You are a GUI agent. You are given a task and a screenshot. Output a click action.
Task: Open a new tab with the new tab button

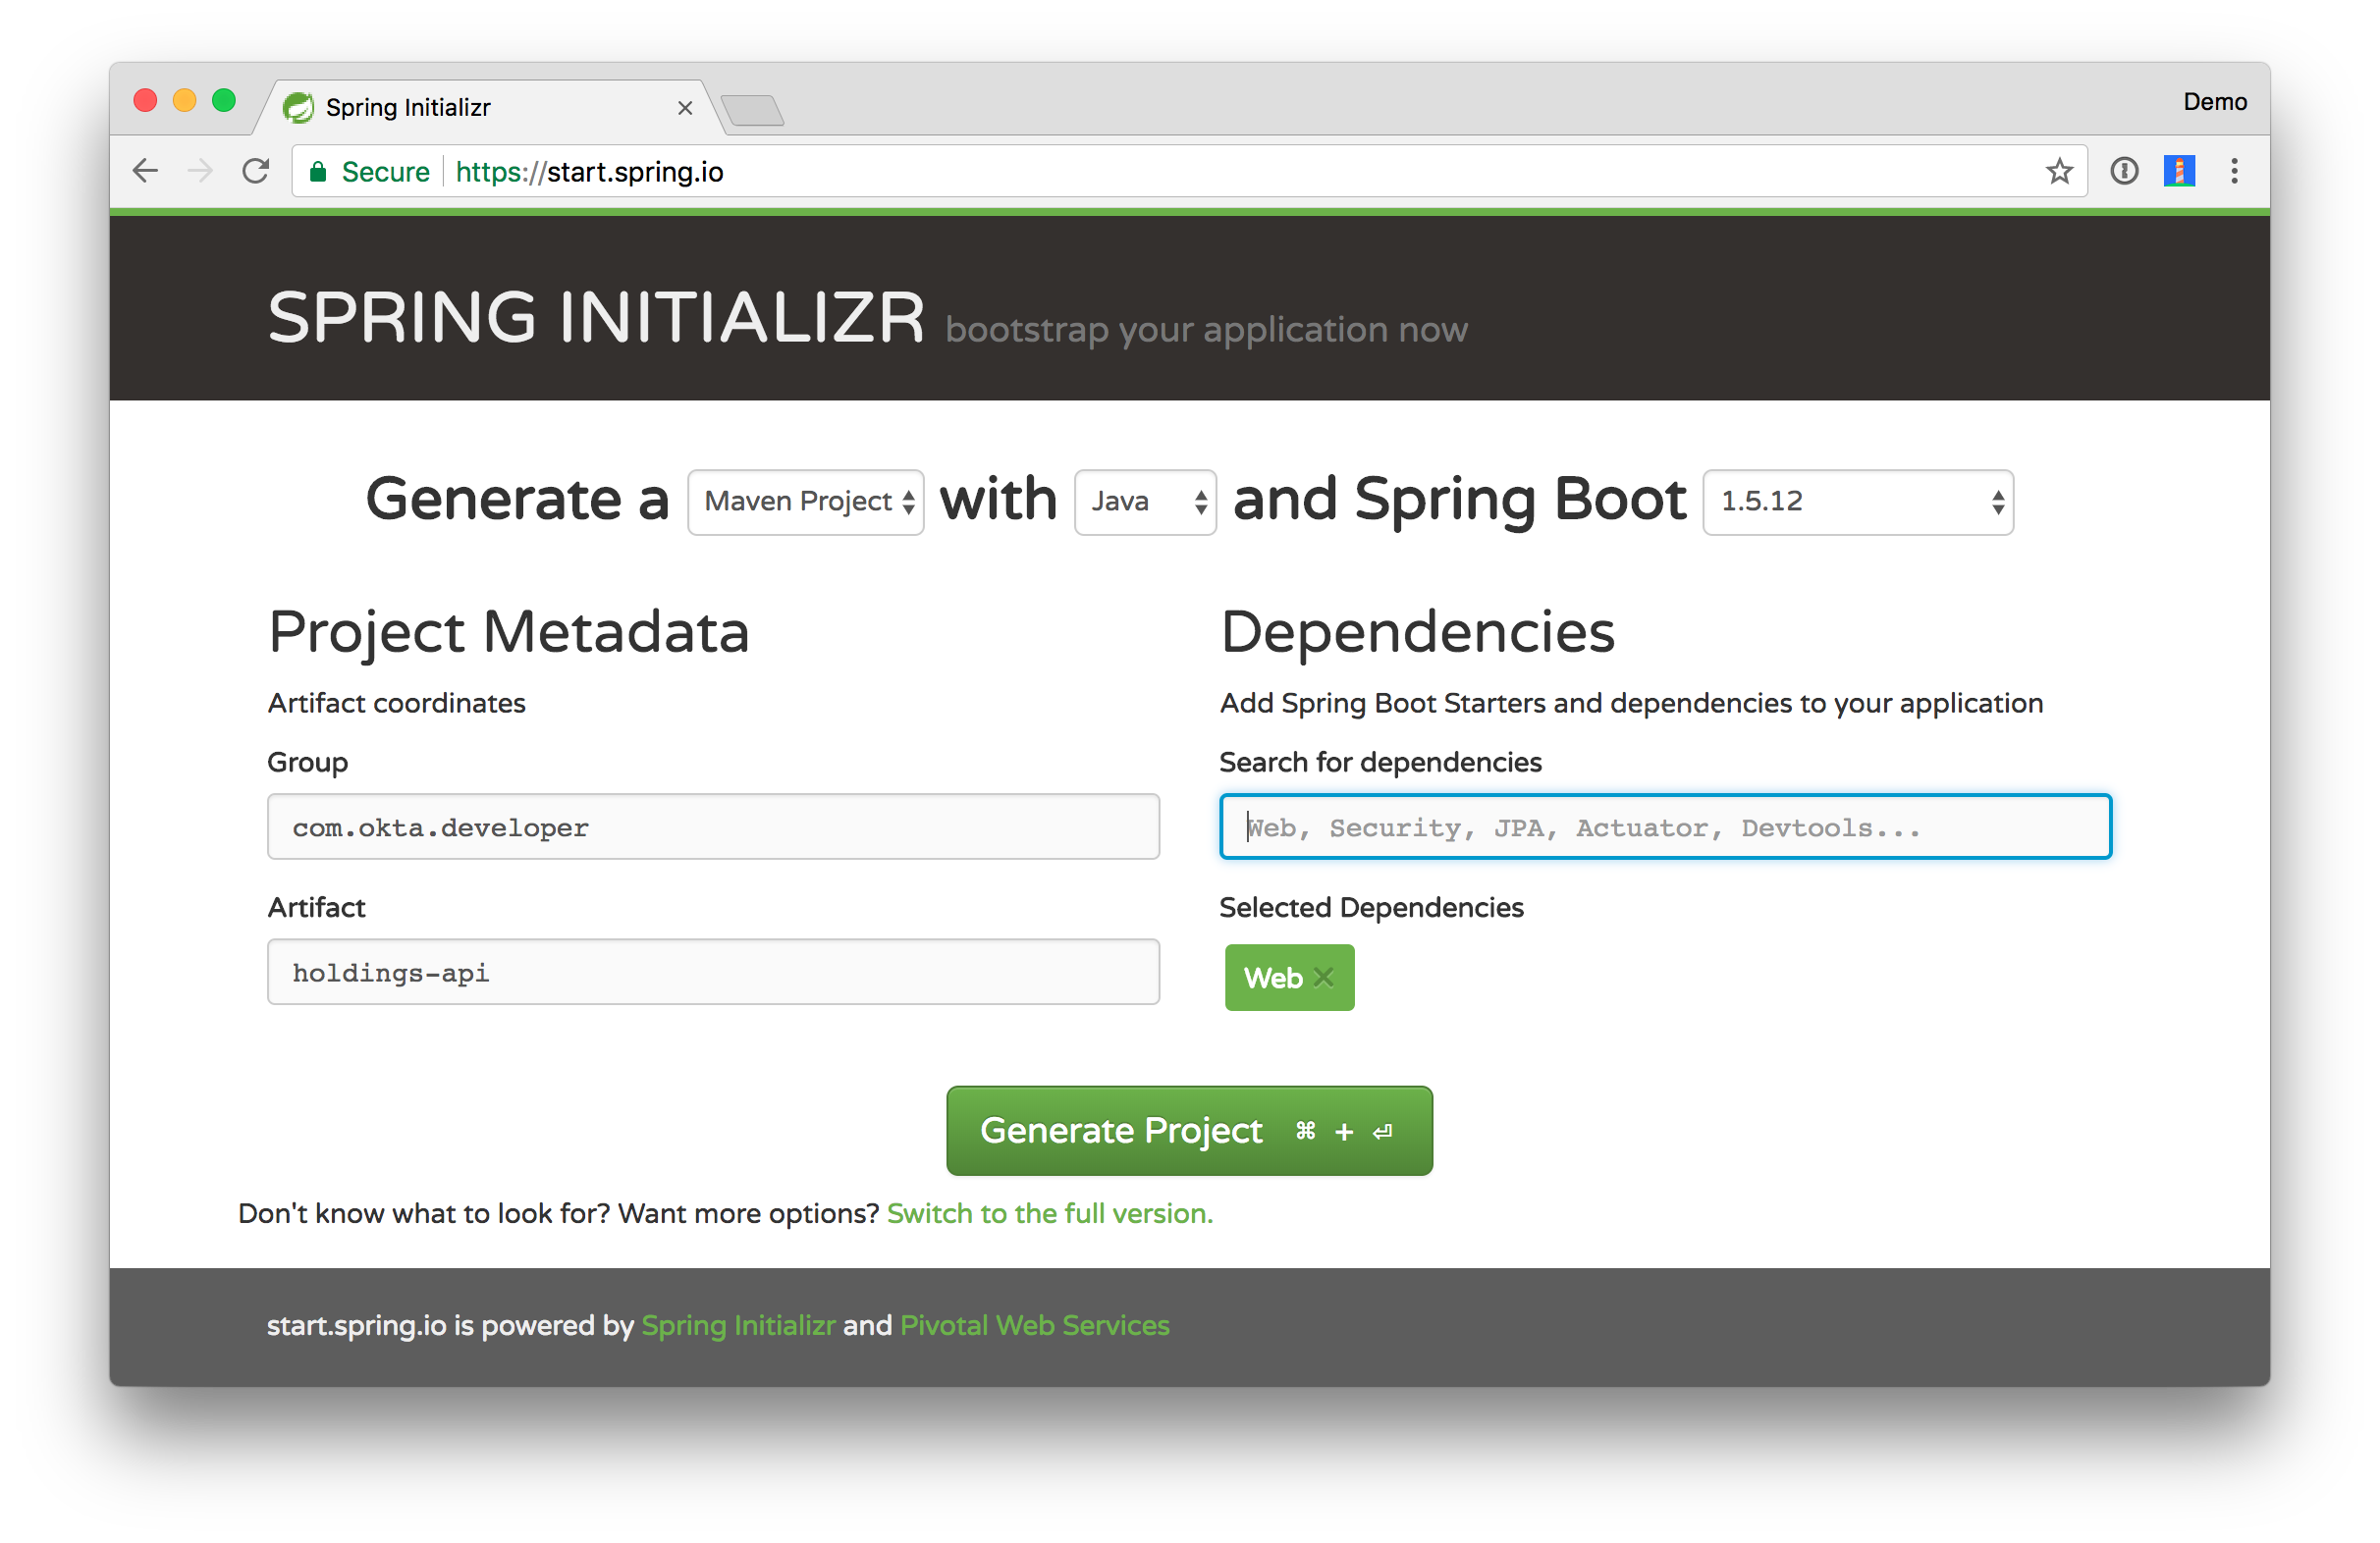coord(752,110)
